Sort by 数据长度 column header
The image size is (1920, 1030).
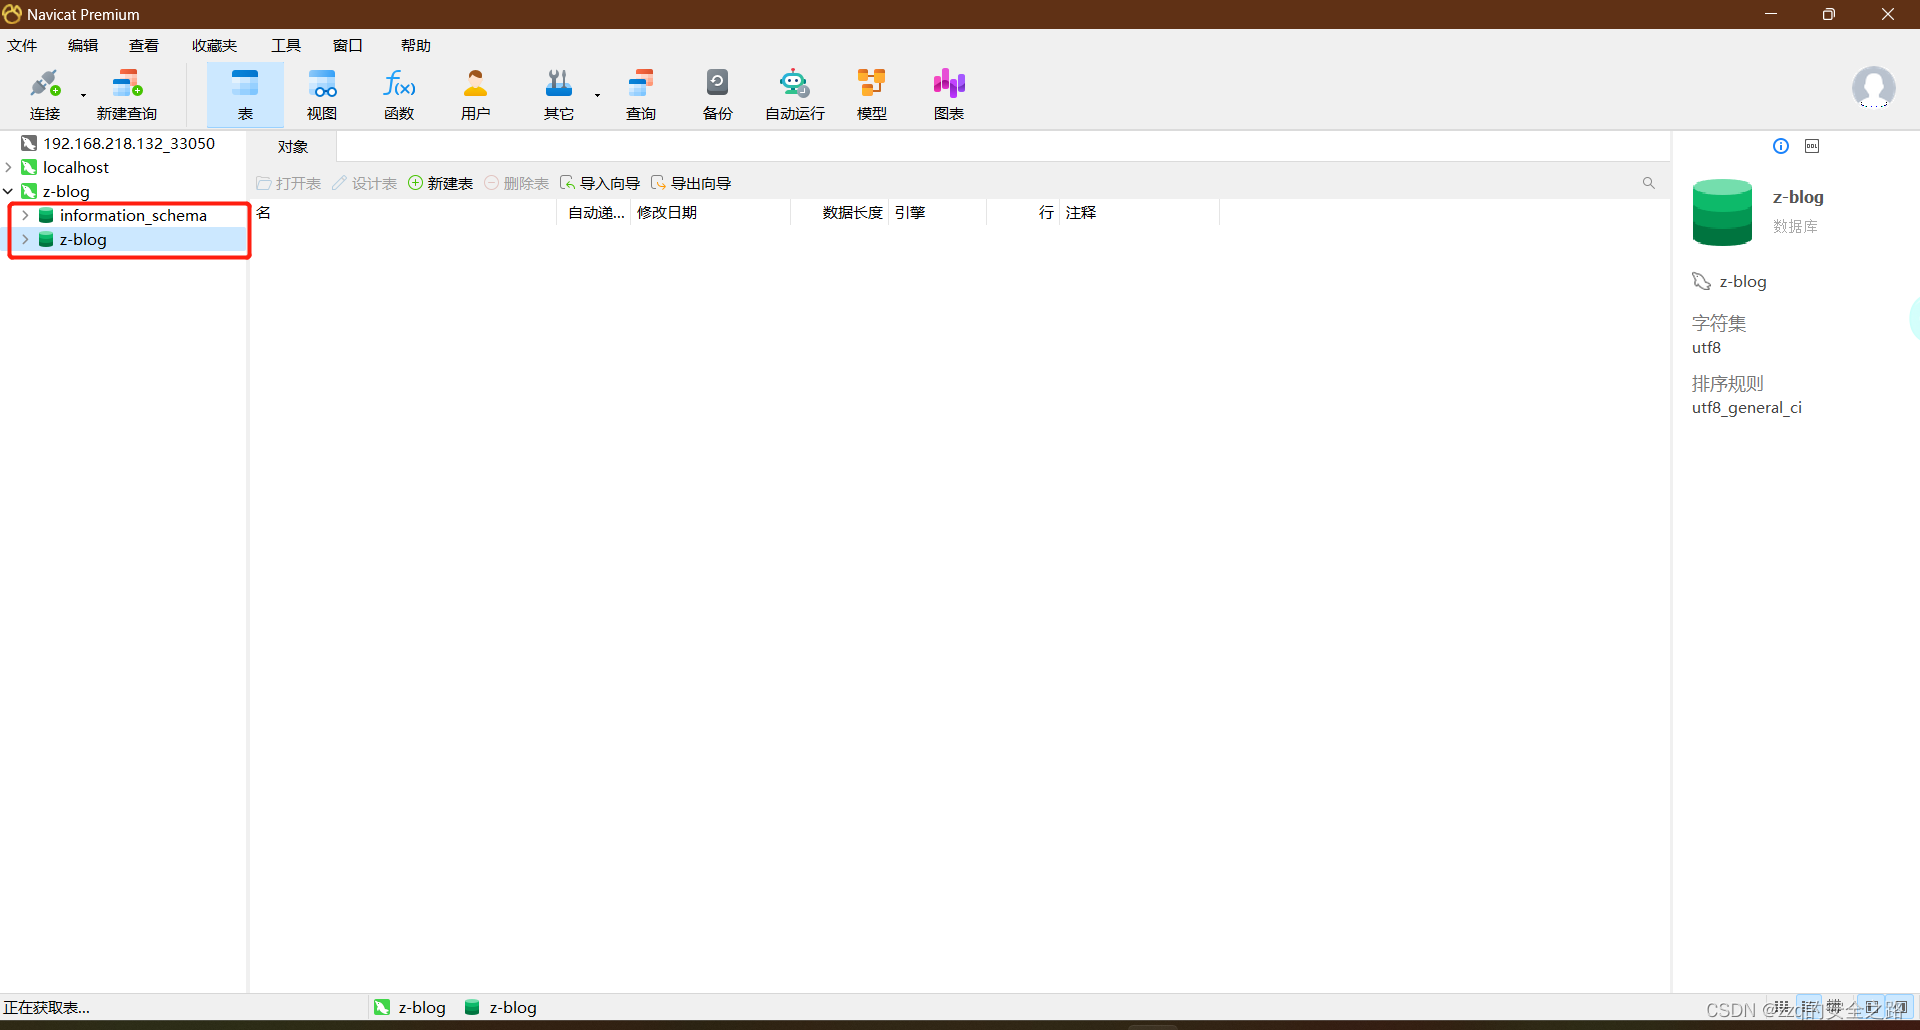(x=840, y=212)
